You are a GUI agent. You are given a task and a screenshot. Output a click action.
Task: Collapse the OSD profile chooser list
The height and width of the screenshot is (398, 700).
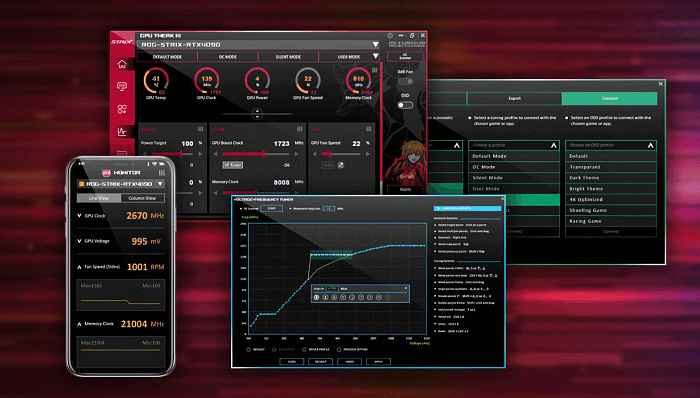click(x=650, y=145)
